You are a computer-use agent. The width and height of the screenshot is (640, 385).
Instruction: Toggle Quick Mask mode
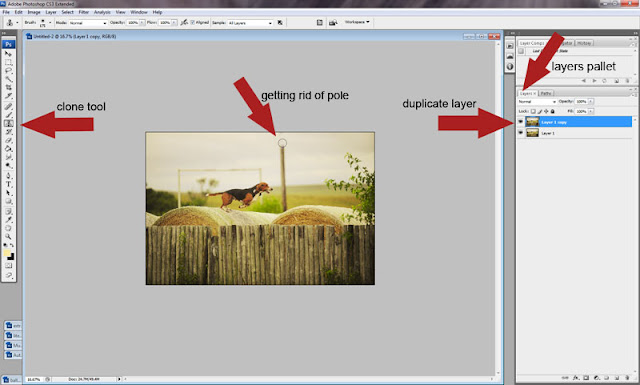click(8, 266)
